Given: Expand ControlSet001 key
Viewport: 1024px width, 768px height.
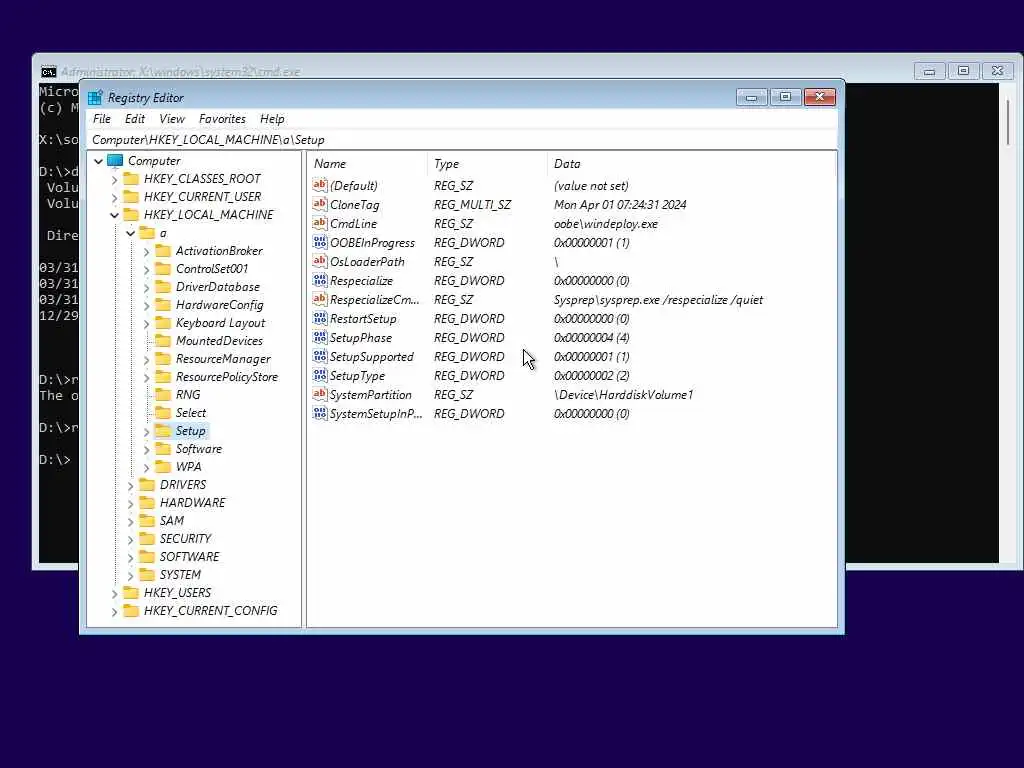Looking at the screenshot, I should click(146, 269).
